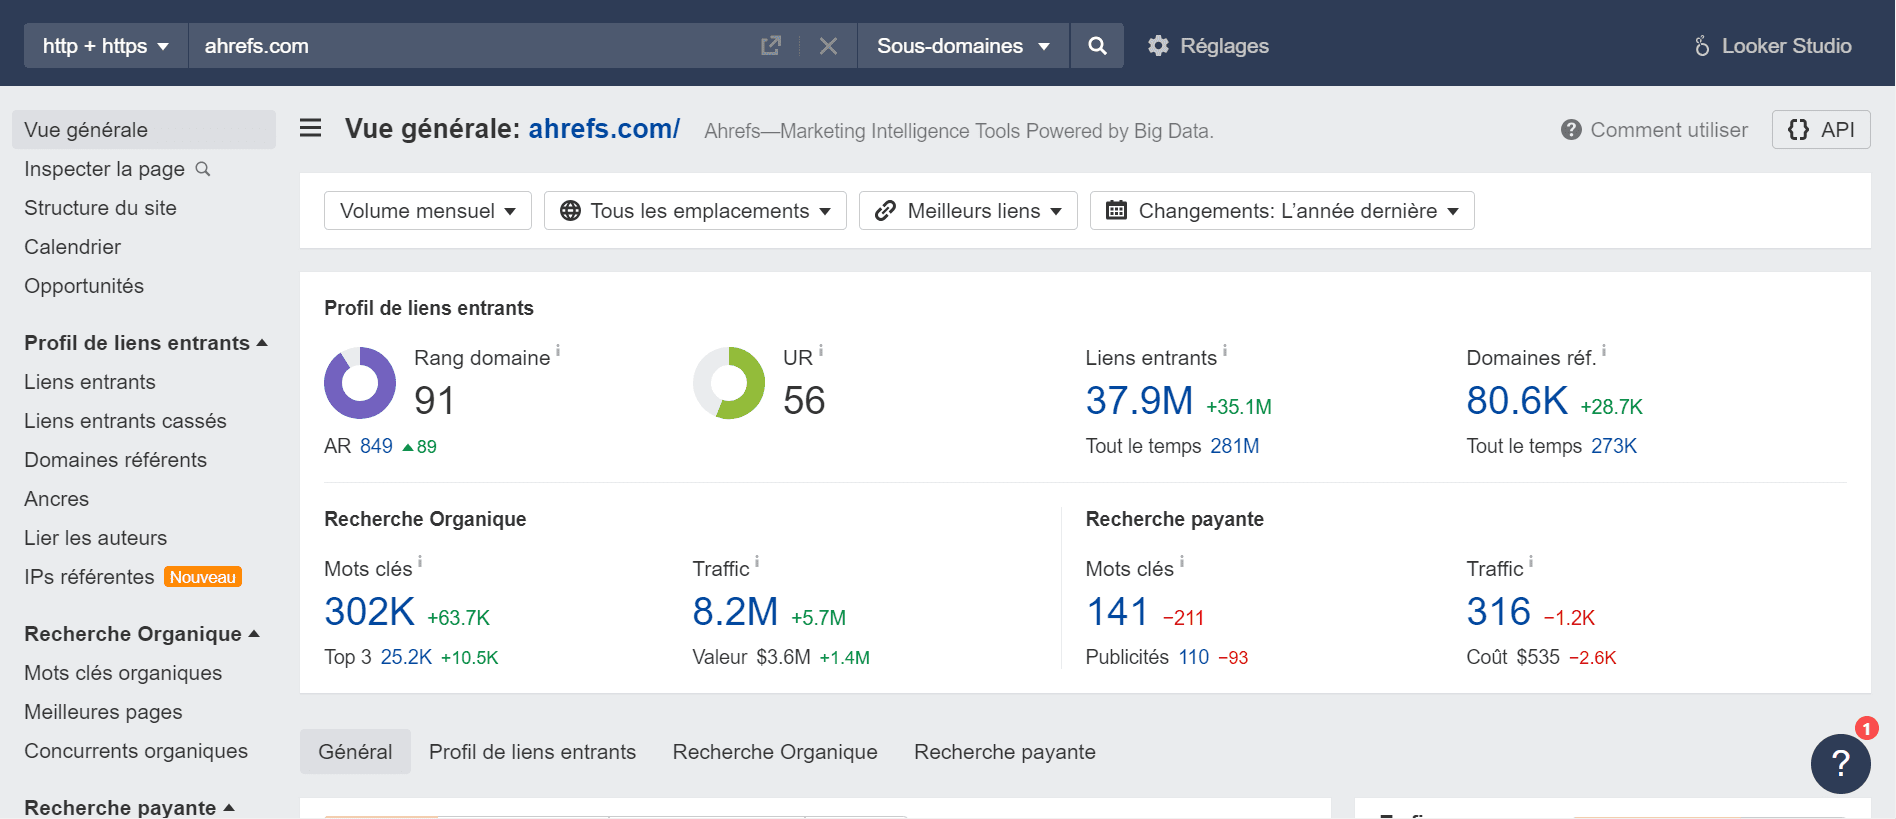Open Concurrents organiques in sidebar
This screenshot has height=819, width=1896.
pyautogui.click(x=136, y=751)
